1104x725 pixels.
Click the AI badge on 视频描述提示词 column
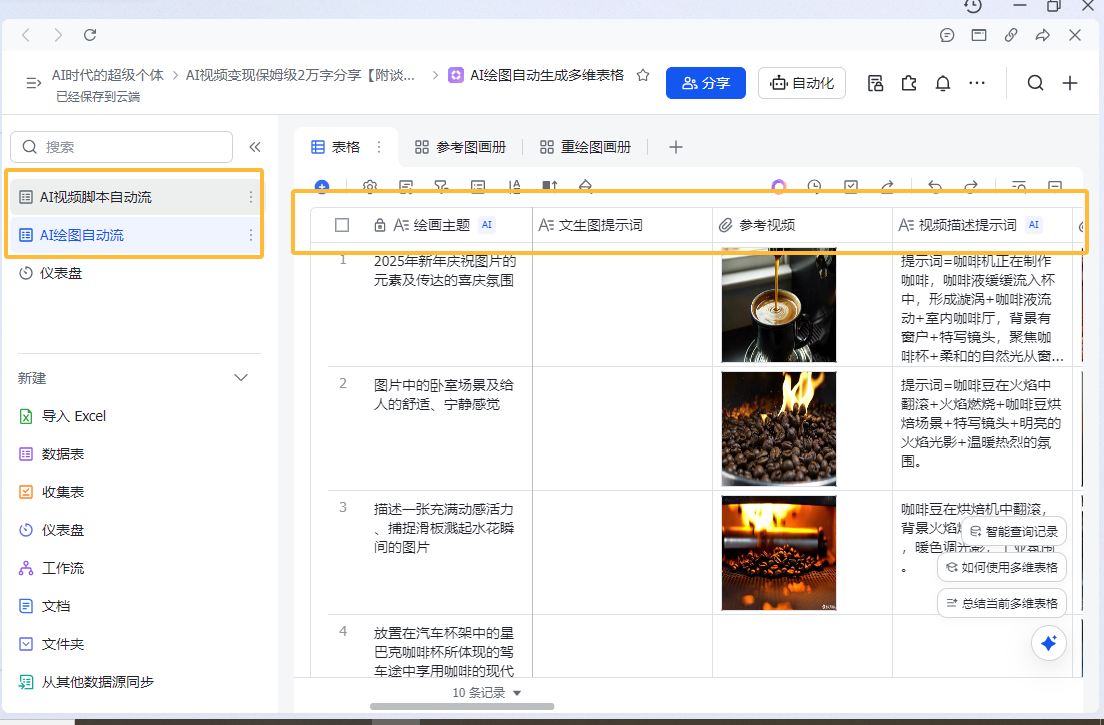1034,225
